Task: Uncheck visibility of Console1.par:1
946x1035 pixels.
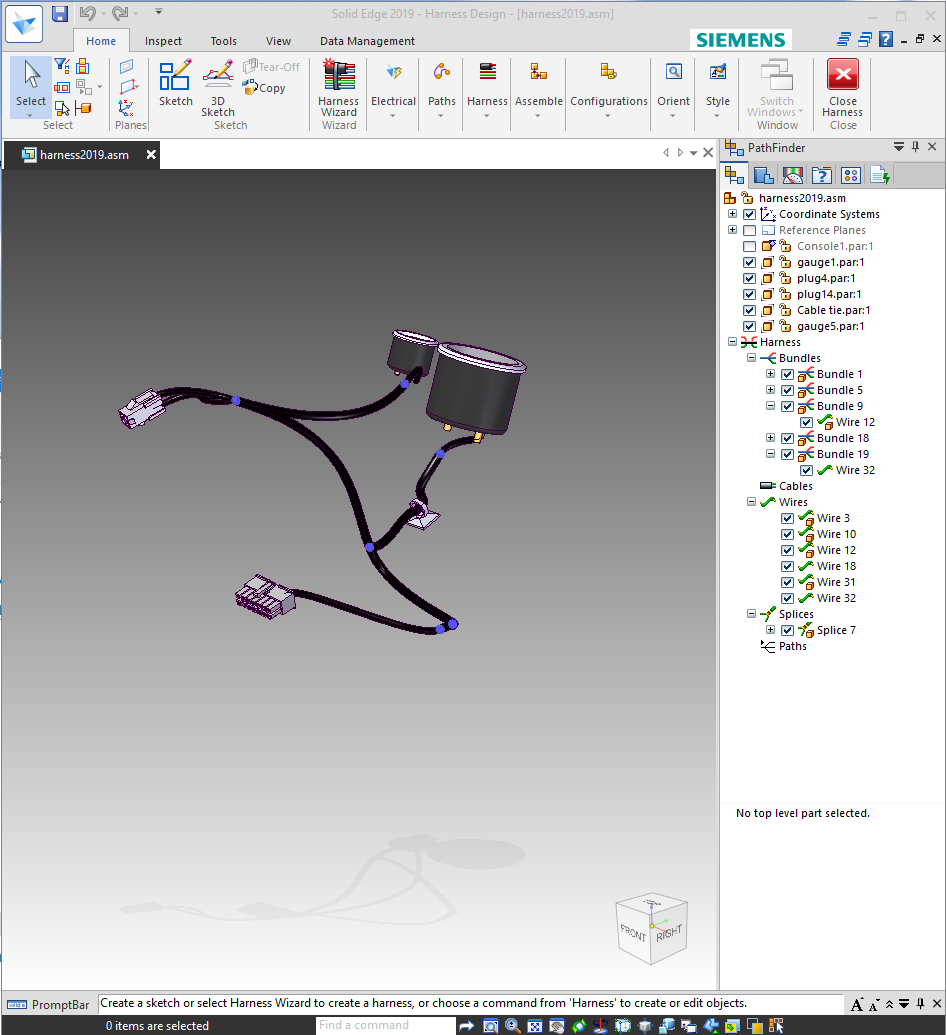Action: pyautogui.click(x=749, y=246)
